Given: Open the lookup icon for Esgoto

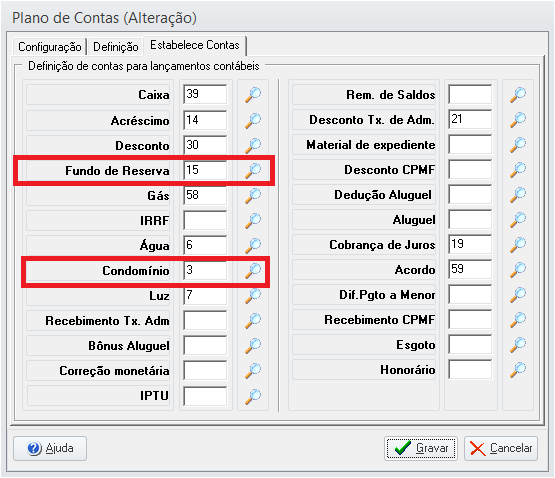Looking at the screenshot, I should pyautogui.click(x=517, y=344).
